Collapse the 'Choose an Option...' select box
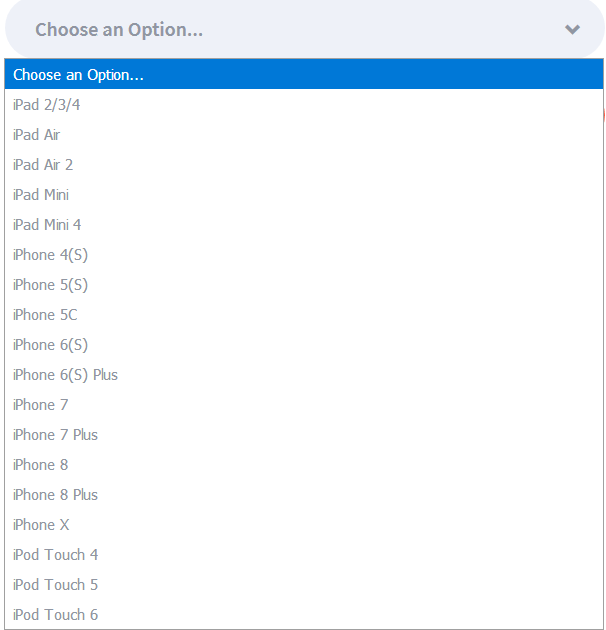This screenshot has width=606, height=630. pyautogui.click(x=300, y=30)
